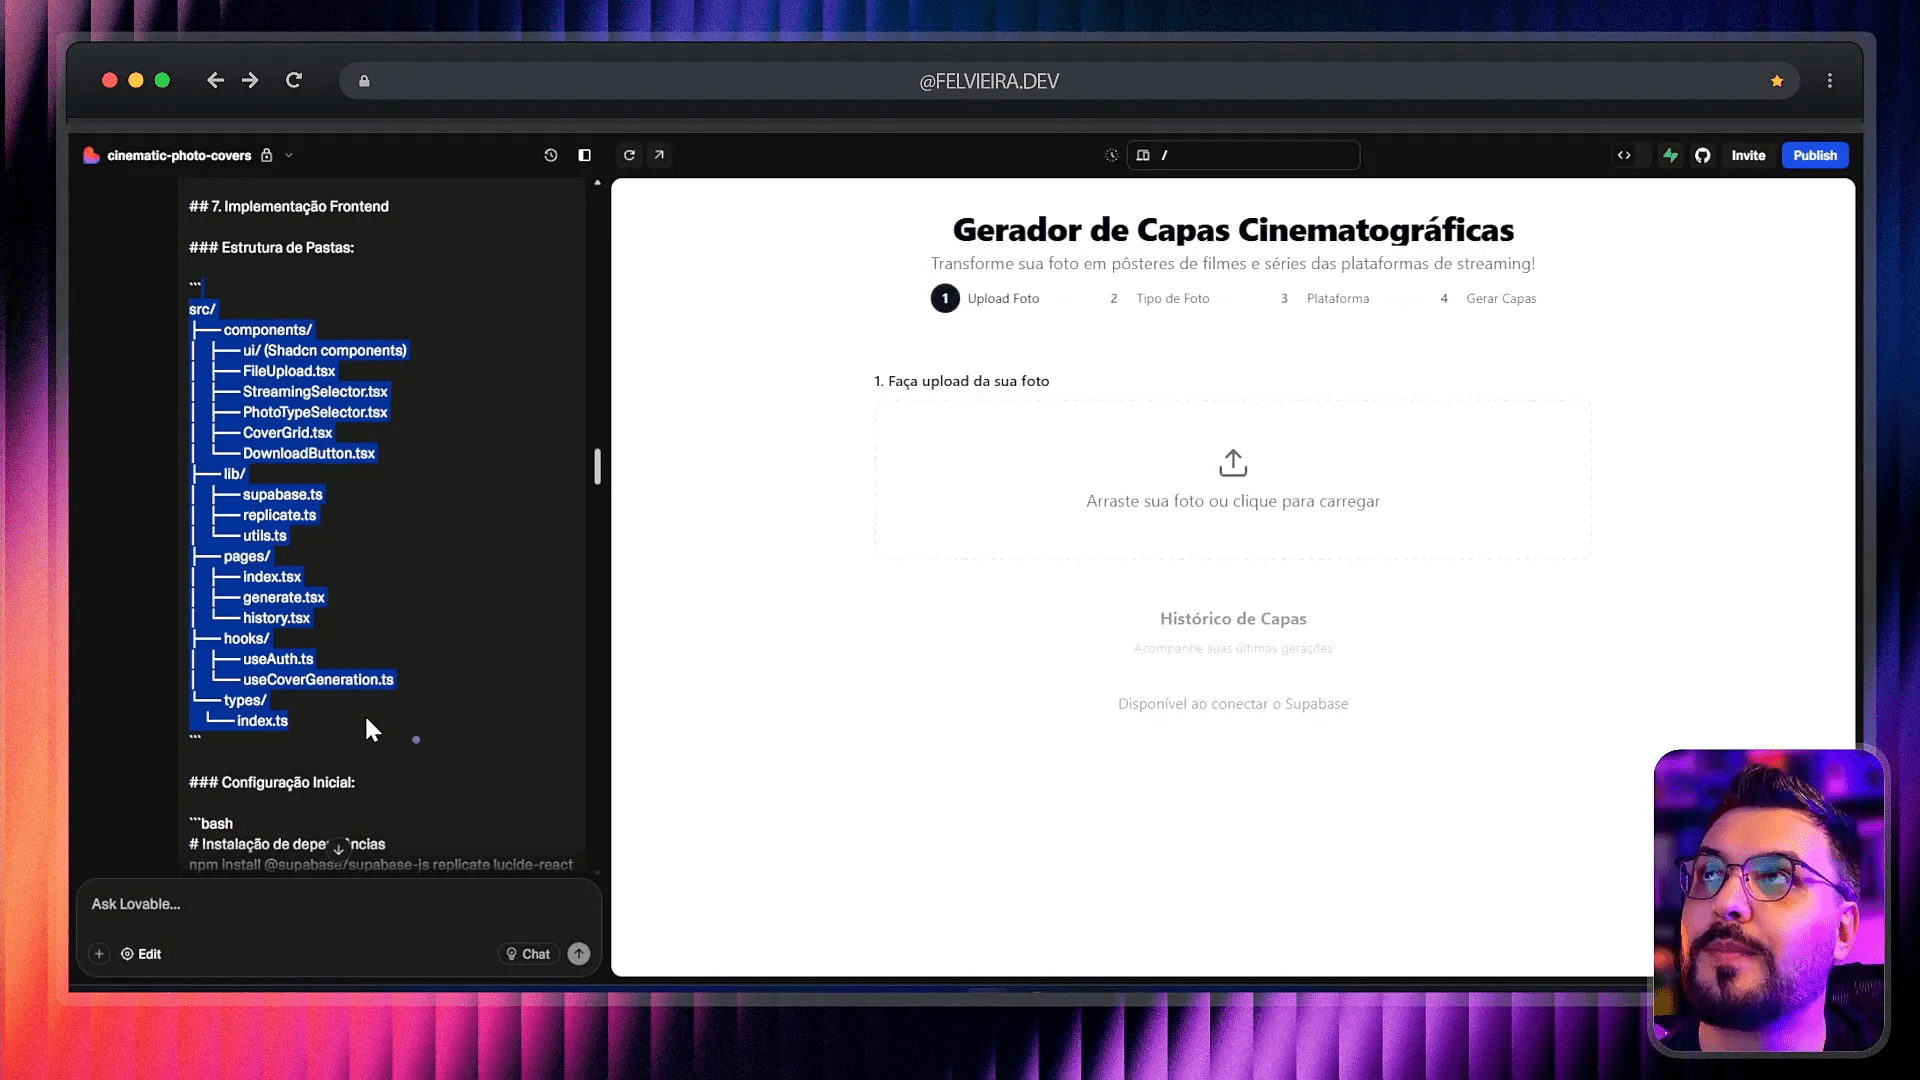
Task: Click the project lock privacy icon
Action: click(x=267, y=155)
